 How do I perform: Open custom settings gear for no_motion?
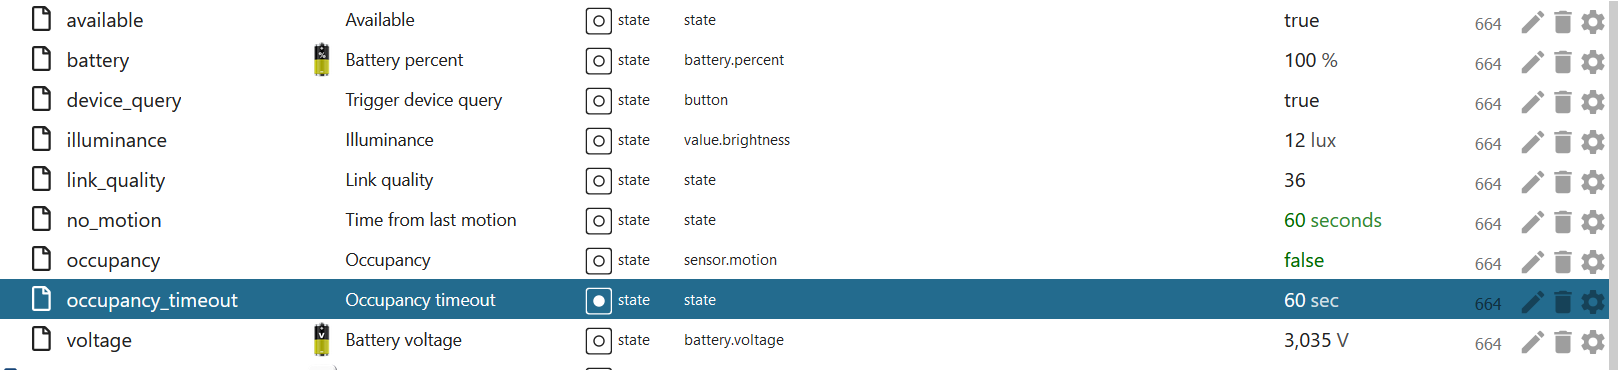pyautogui.click(x=1593, y=222)
